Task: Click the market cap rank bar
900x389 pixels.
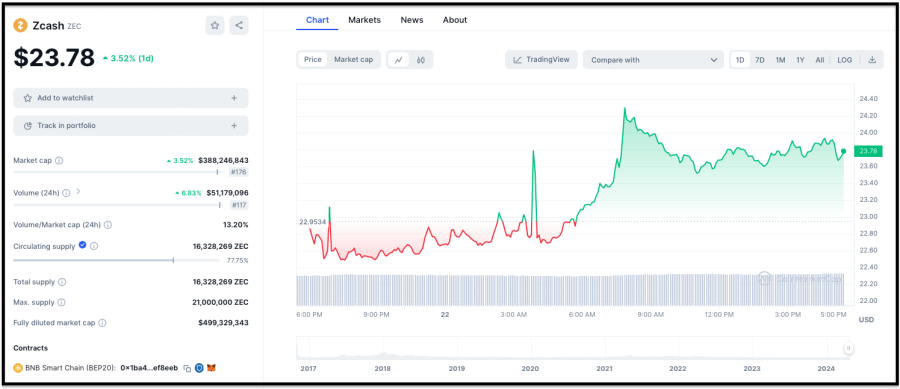Action: click(117, 172)
